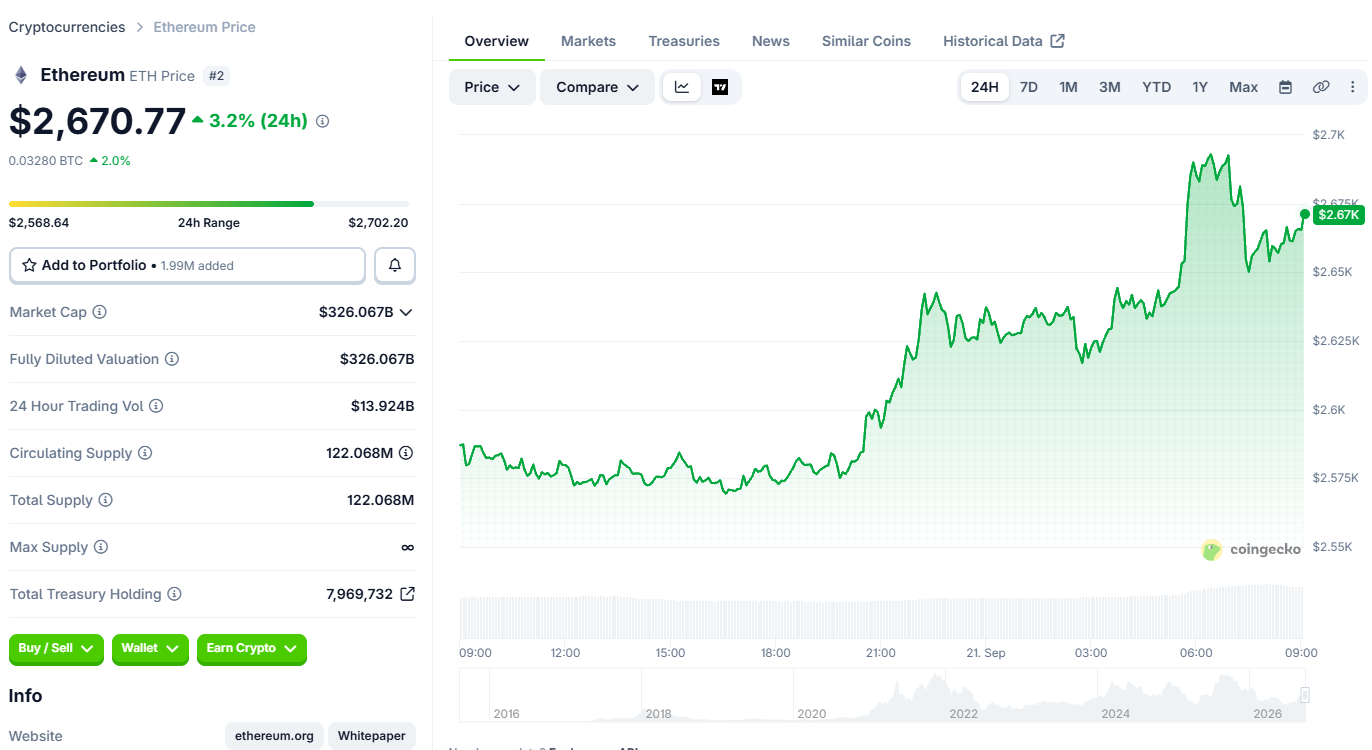Click the 0.03280 BTC value
Viewport: 1372px width, 750px height.
pos(46,160)
